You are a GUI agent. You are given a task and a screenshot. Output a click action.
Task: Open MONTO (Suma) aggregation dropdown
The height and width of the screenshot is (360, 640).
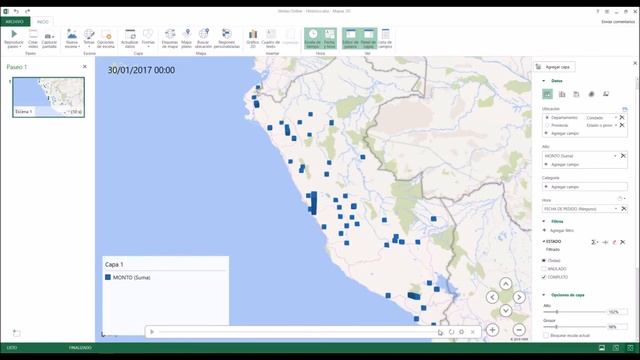[615, 156]
